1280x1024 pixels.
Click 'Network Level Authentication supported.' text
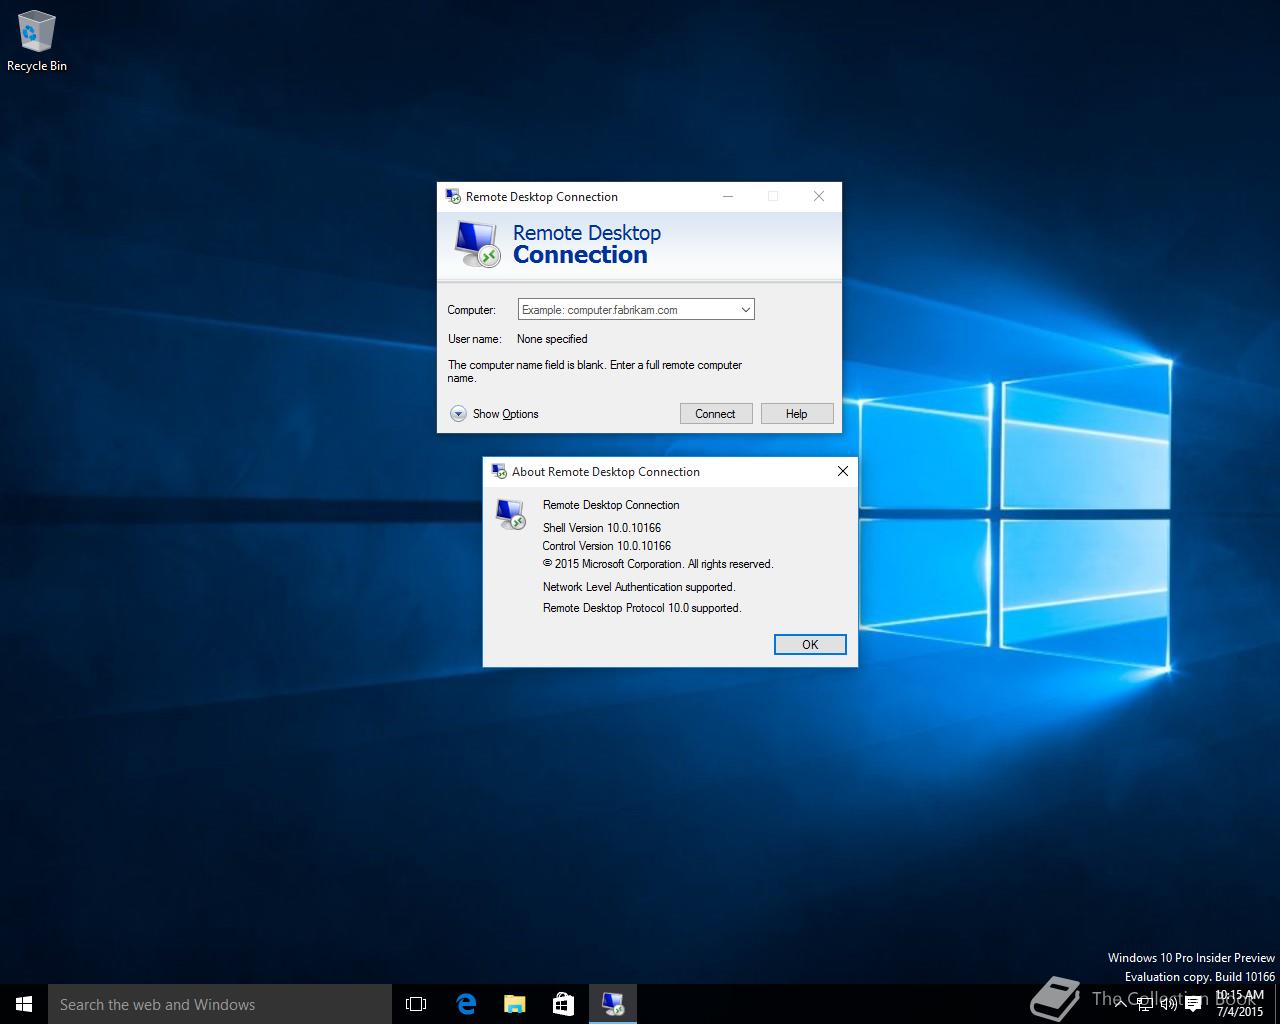coord(639,587)
